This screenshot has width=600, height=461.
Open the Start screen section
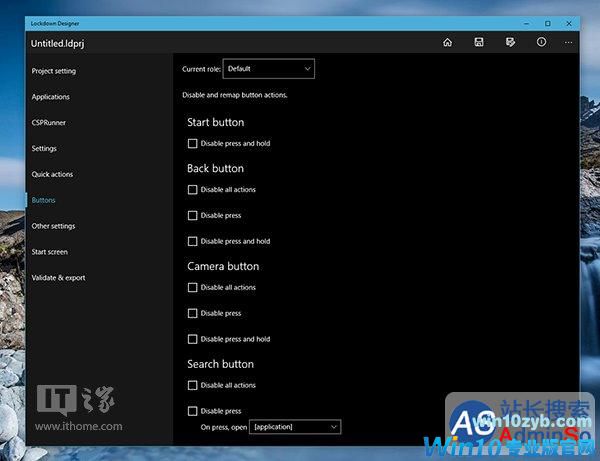coord(49,252)
